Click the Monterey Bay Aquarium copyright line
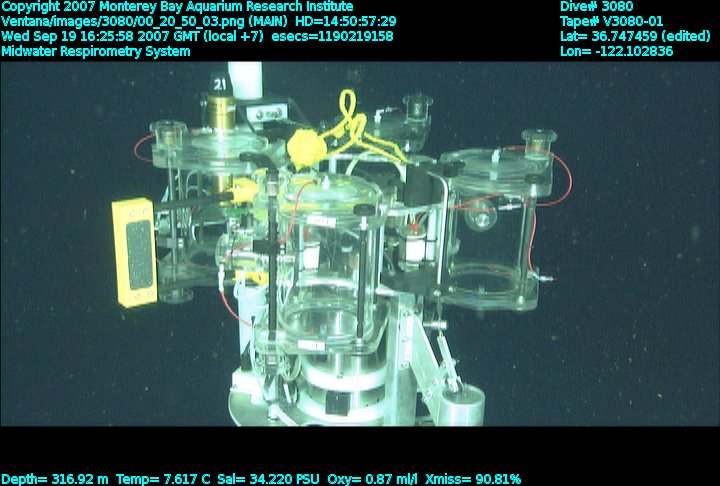720x486 pixels. [177, 7]
